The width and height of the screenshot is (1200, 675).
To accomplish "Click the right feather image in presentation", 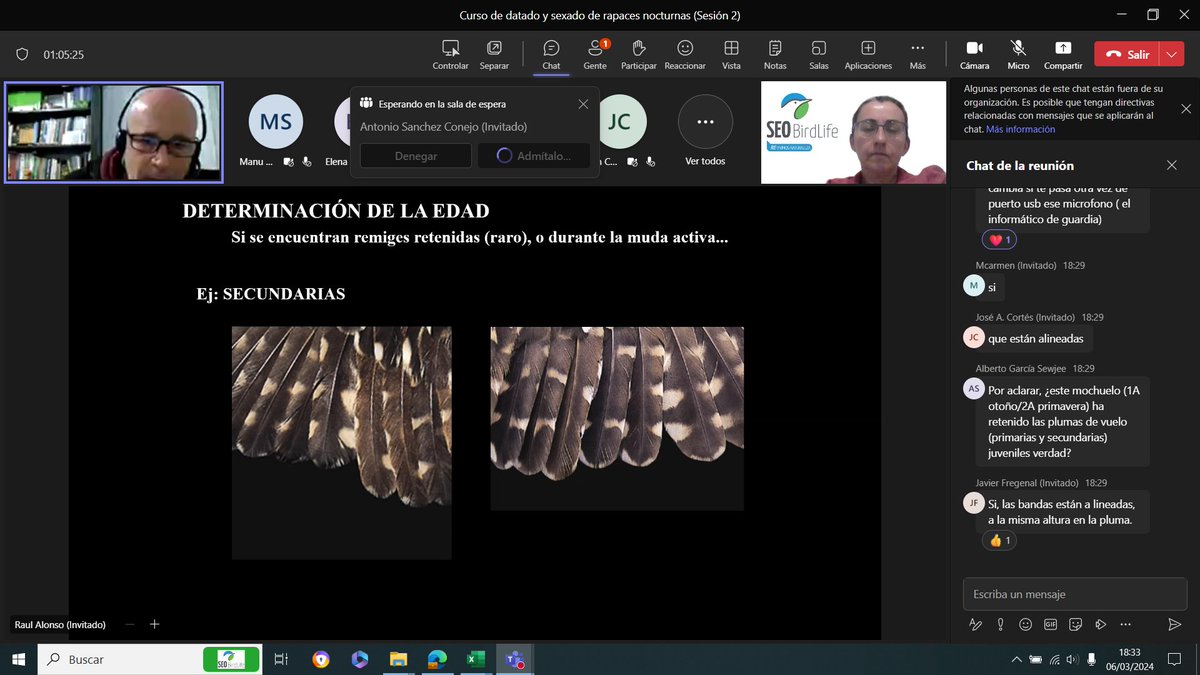I will [617, 418].
